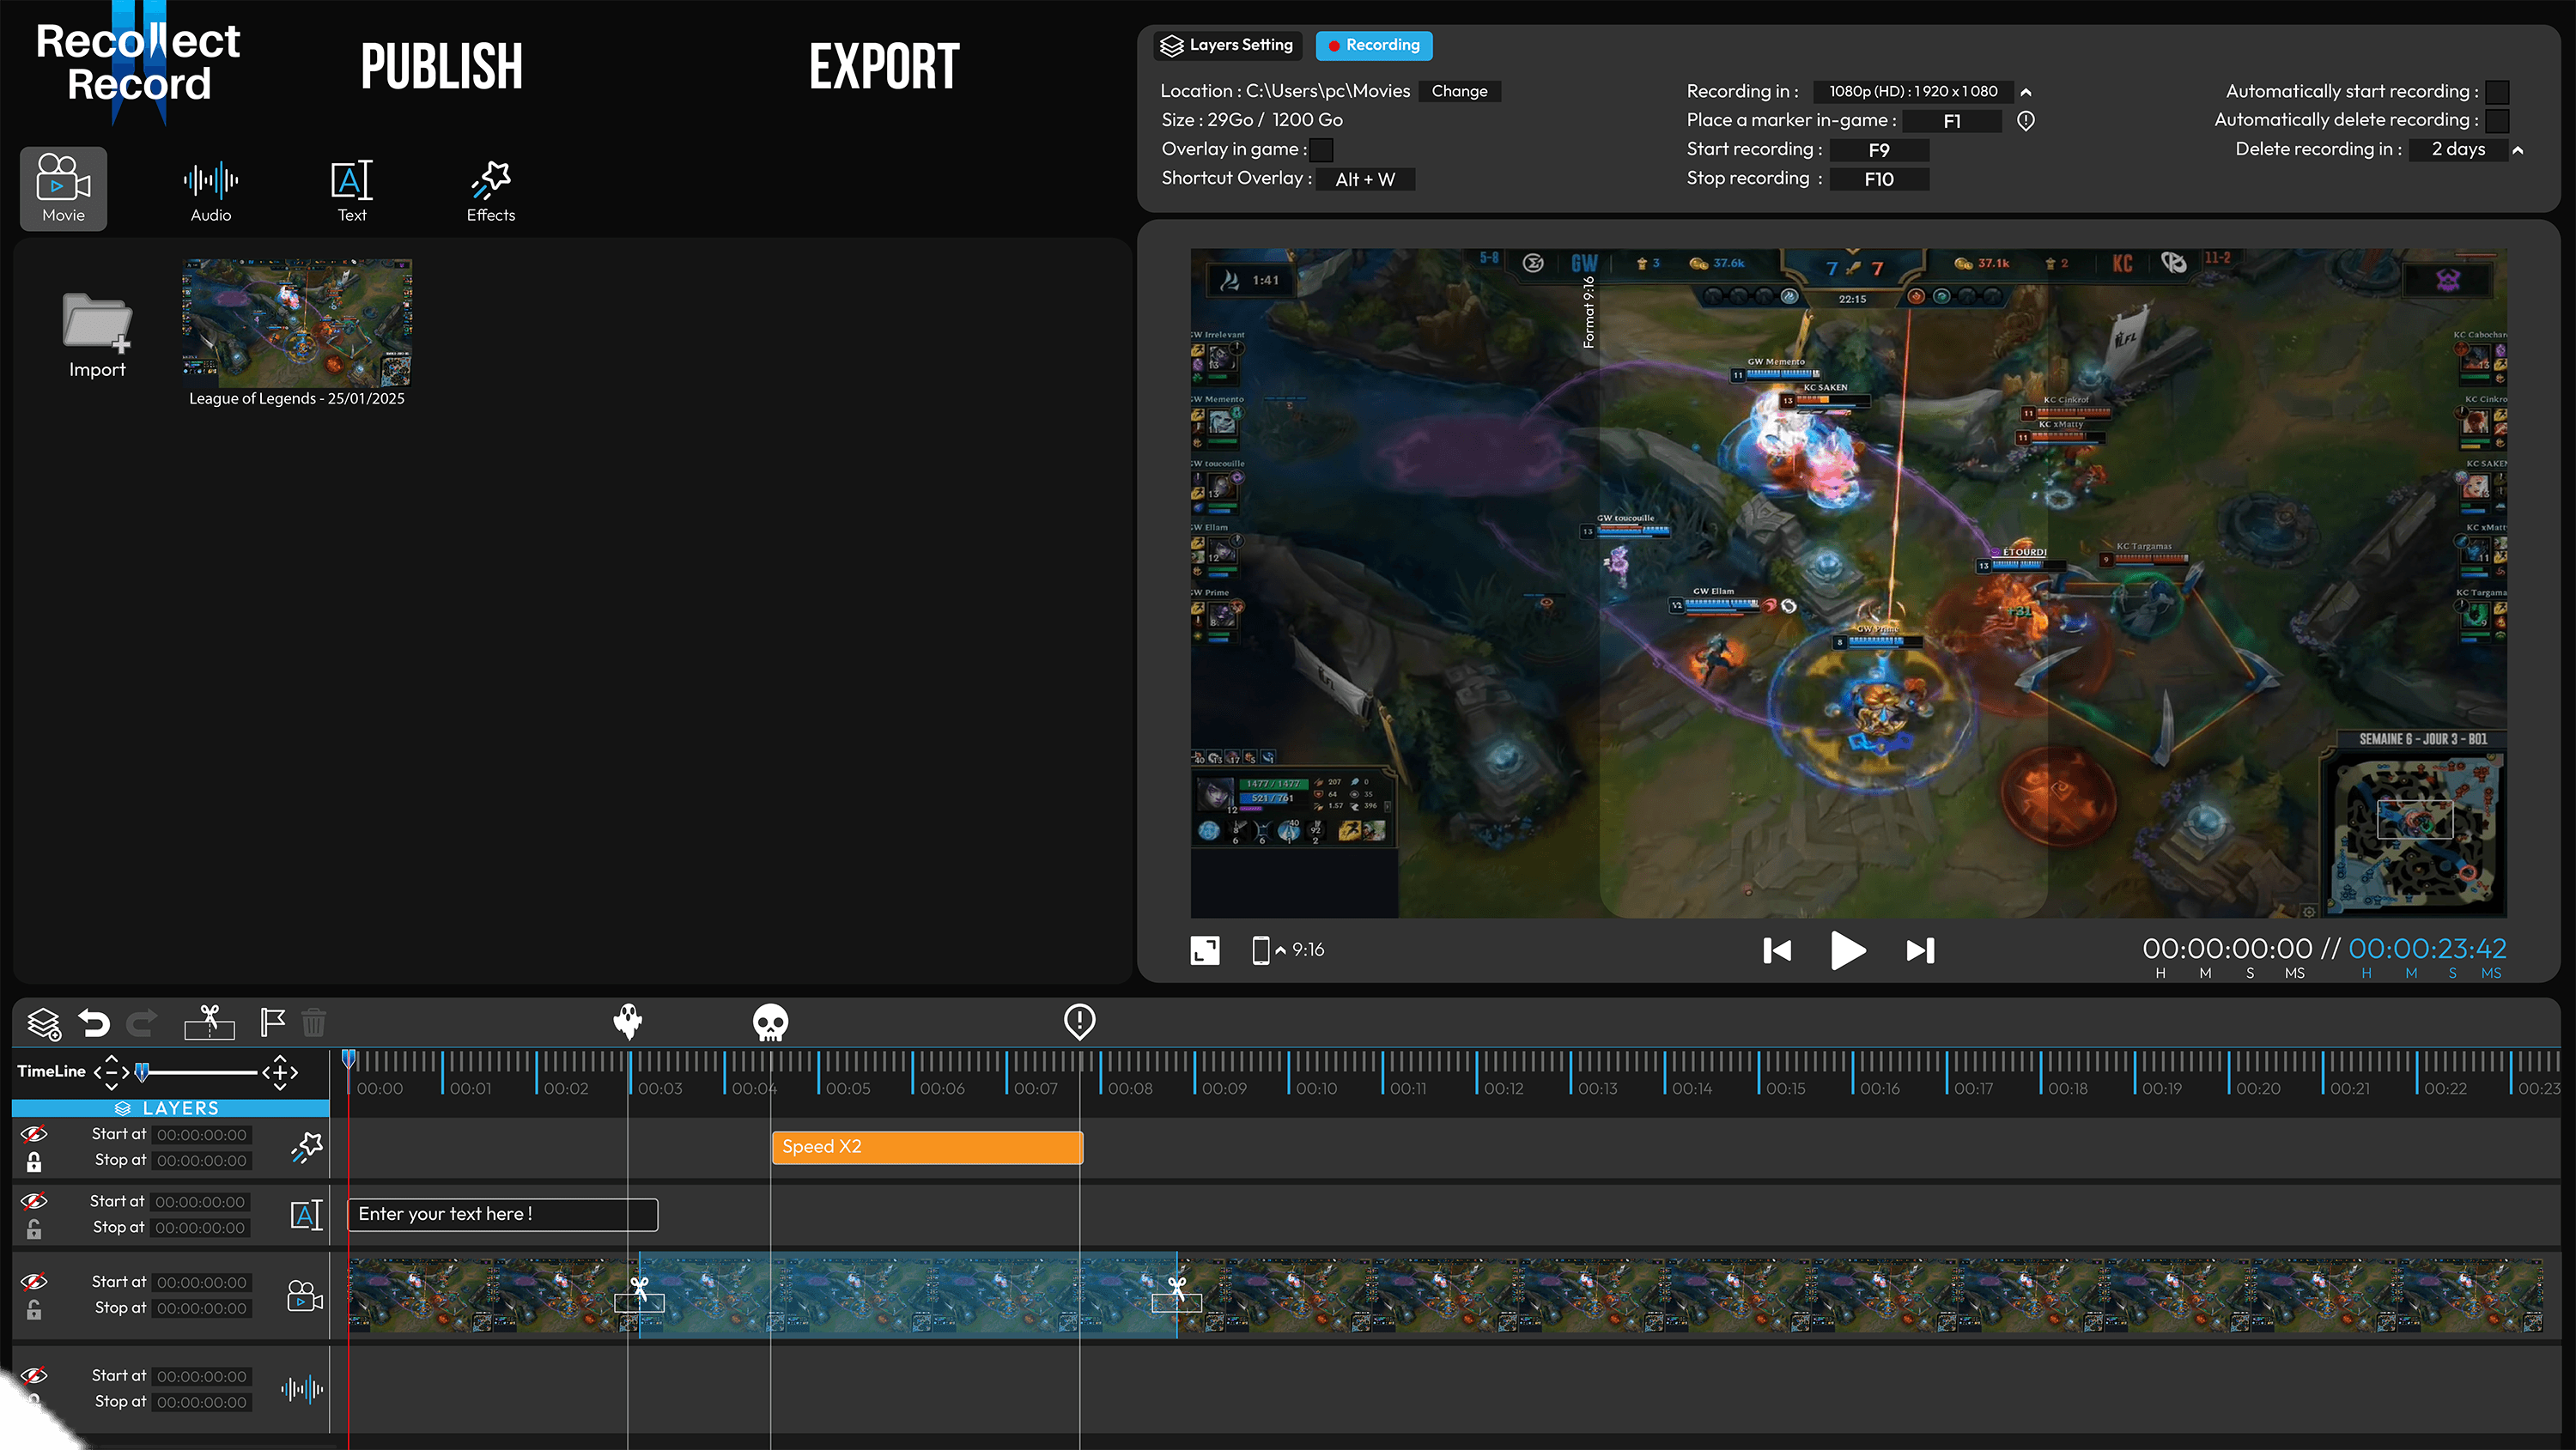This screenshot has width=2576, height=1450.
Task: Click the exclamation pin marker above the timeline
Action: [1080, 1021]
